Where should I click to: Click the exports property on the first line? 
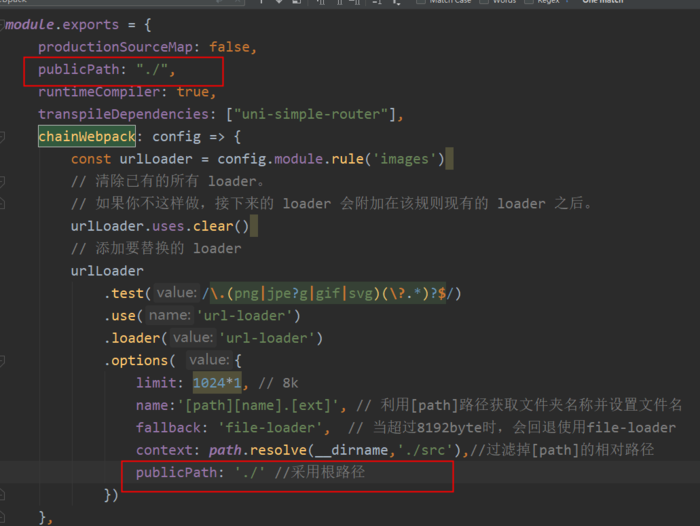coord(91,25)
